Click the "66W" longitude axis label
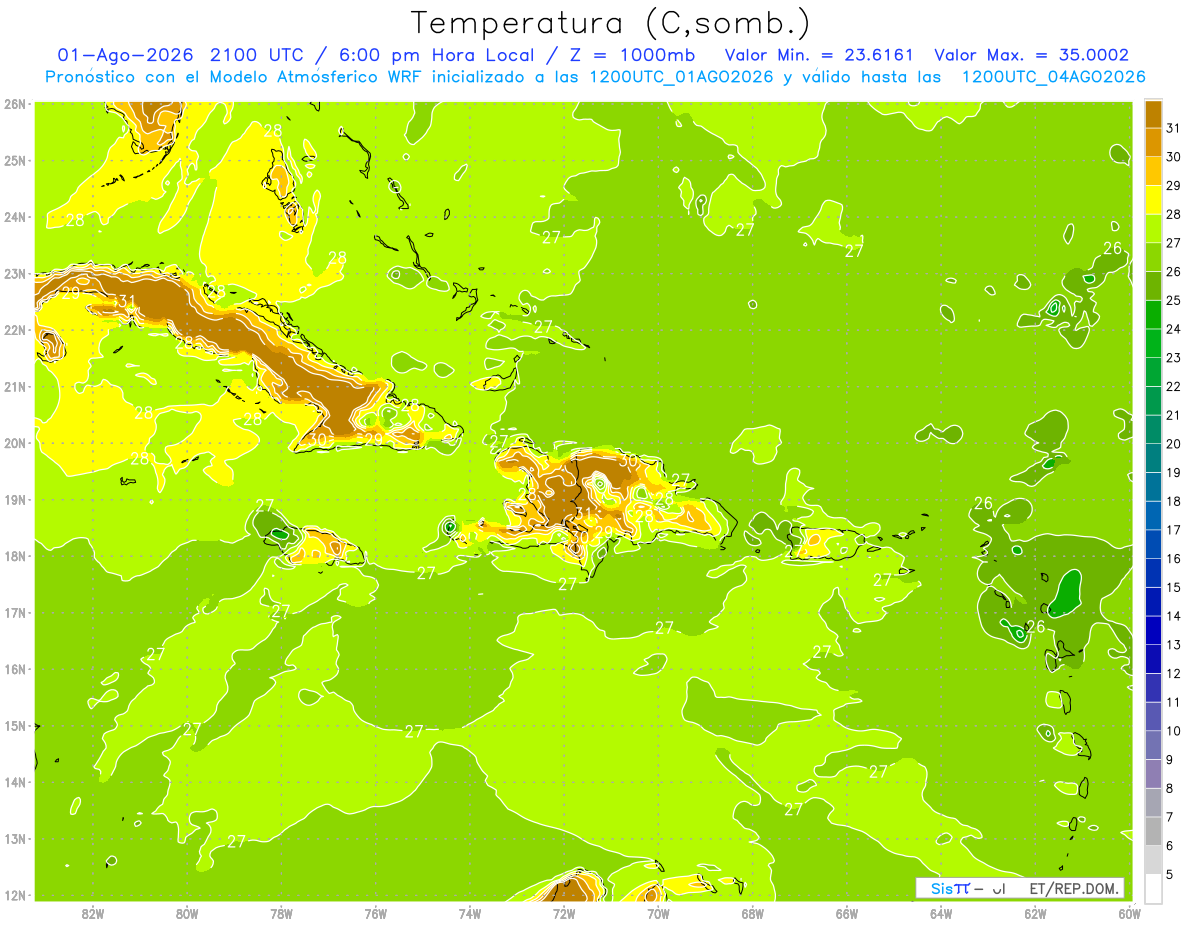The image size is (1200, 927). [x=846, y=913]
